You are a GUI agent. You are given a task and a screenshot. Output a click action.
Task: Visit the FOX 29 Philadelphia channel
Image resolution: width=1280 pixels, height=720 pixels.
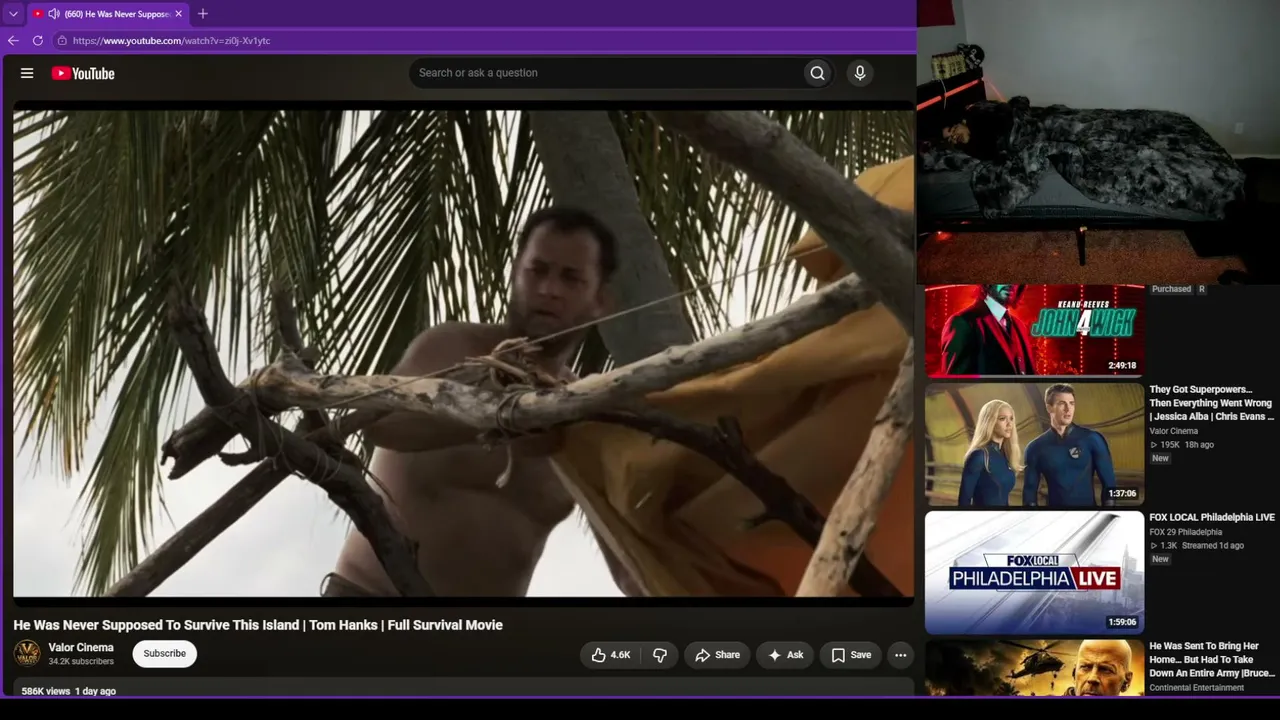(x=1186, y=532)
